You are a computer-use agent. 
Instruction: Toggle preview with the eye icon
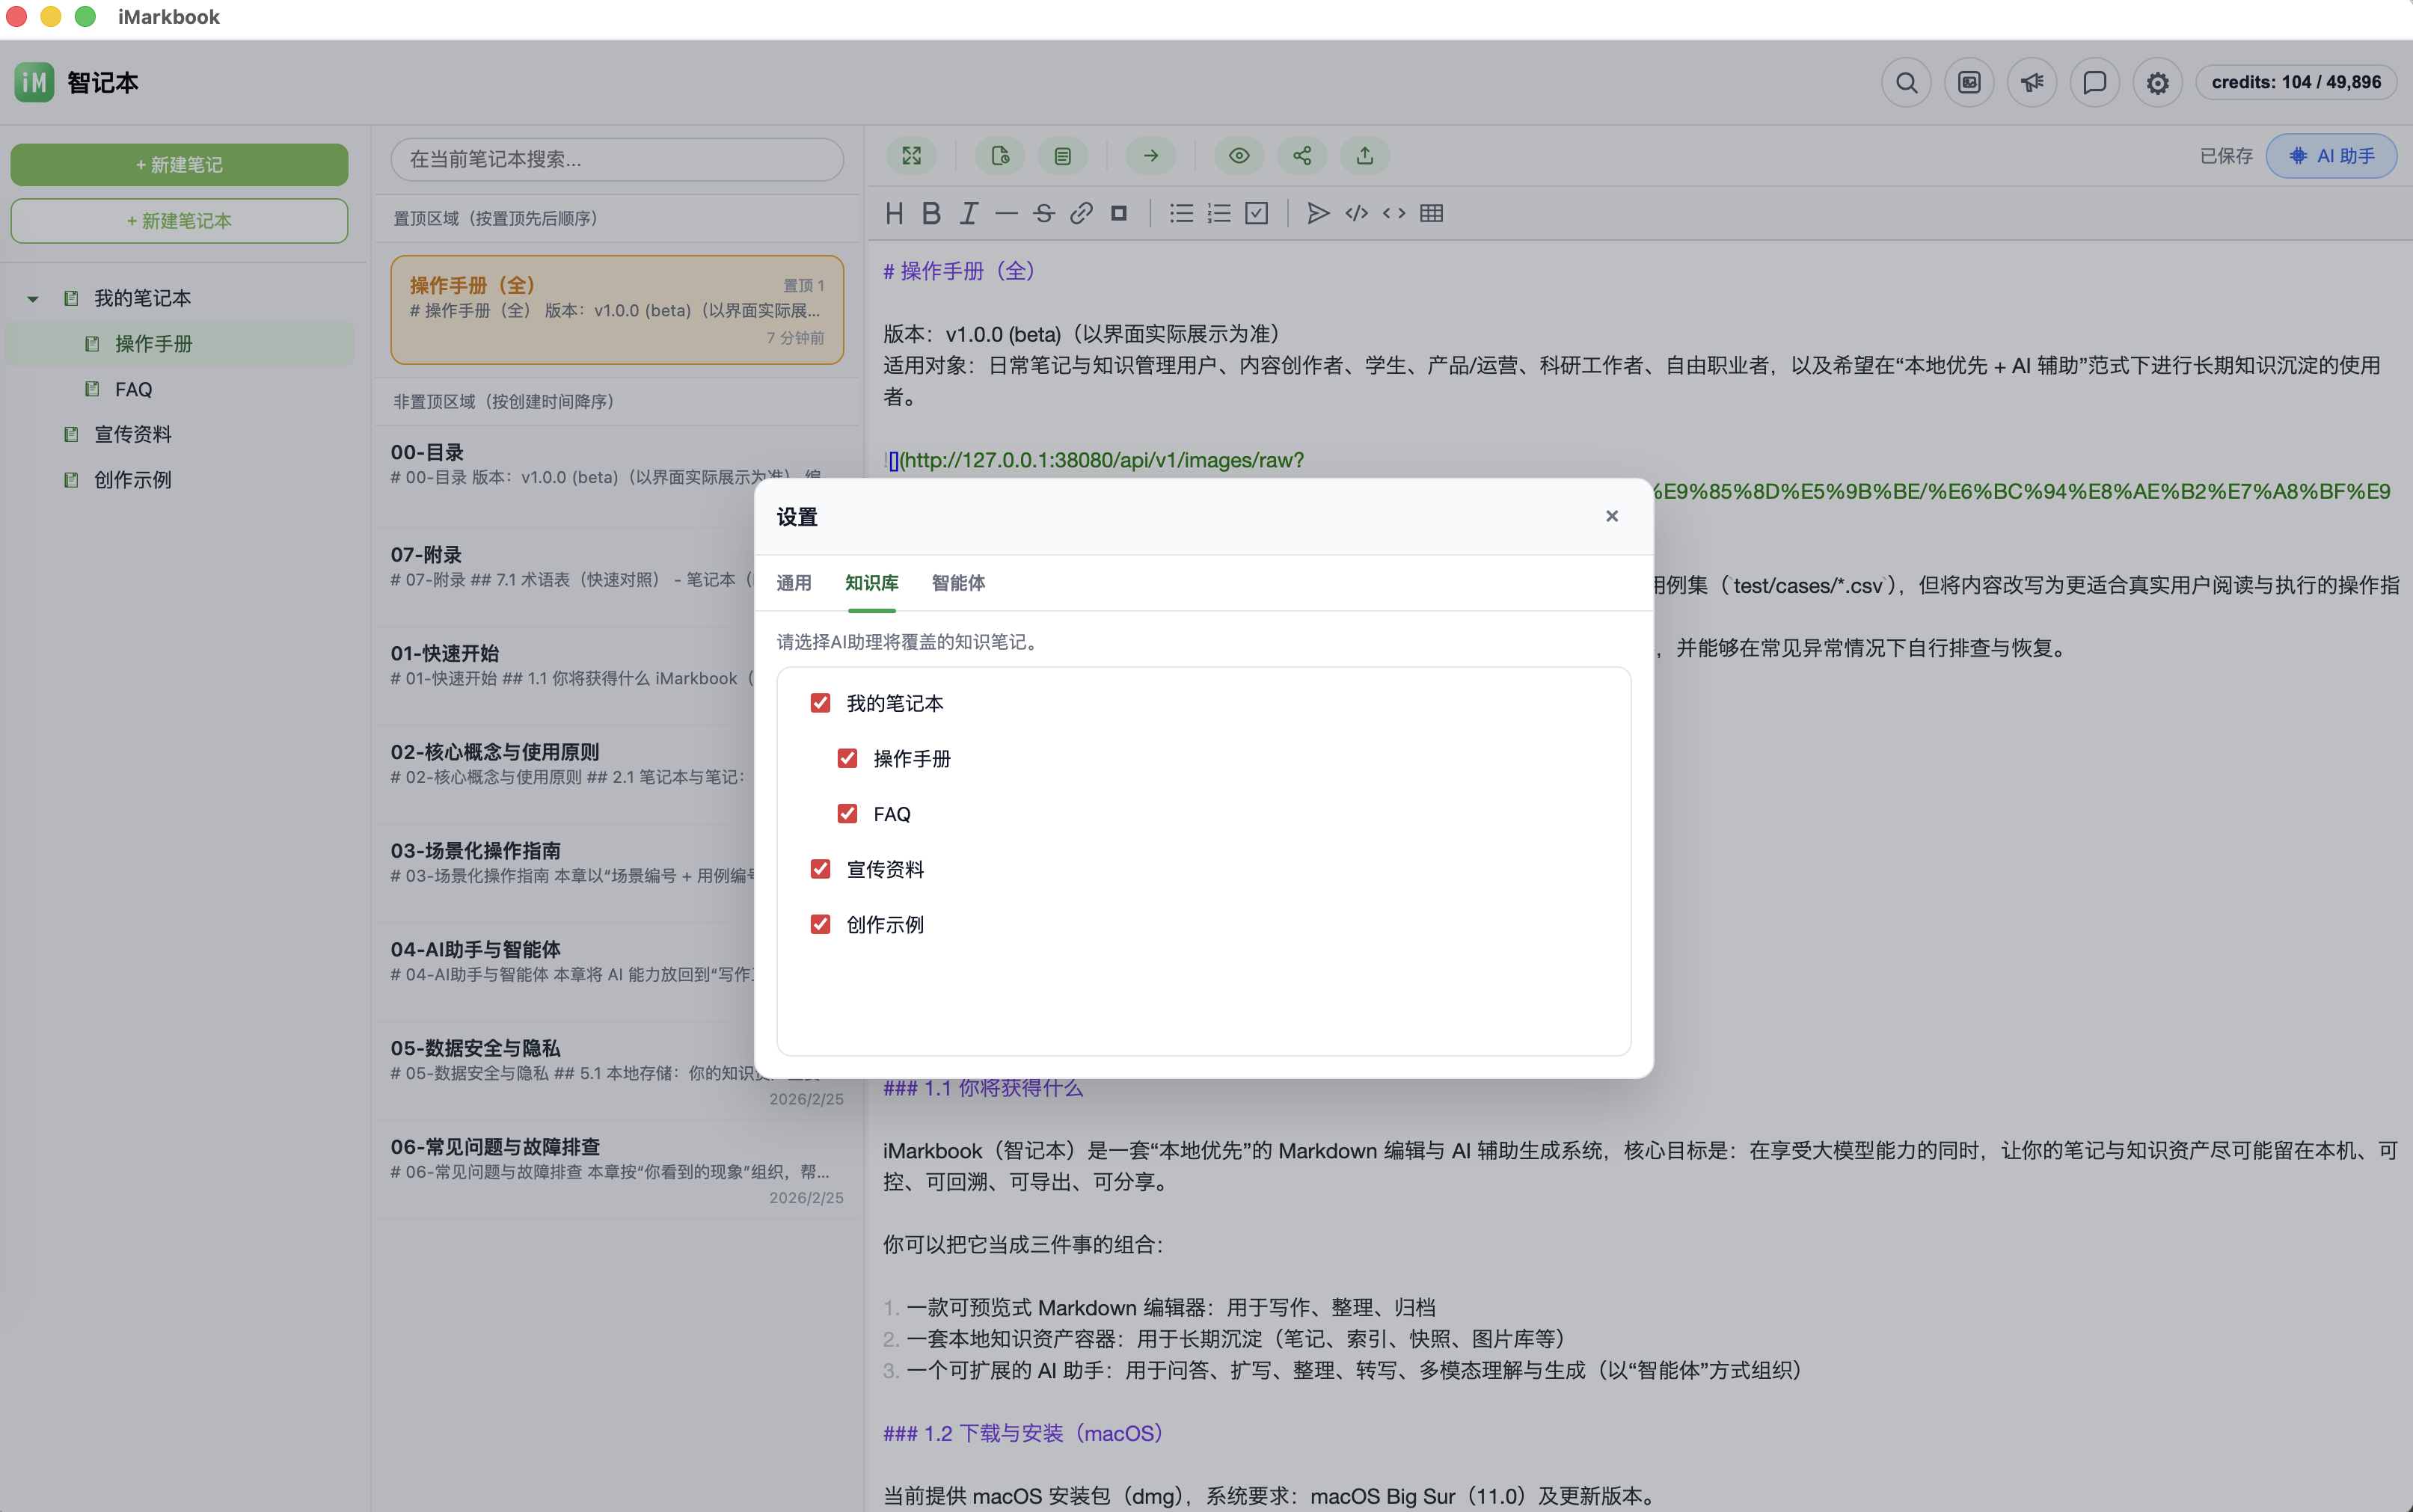tap(1238, 156)
